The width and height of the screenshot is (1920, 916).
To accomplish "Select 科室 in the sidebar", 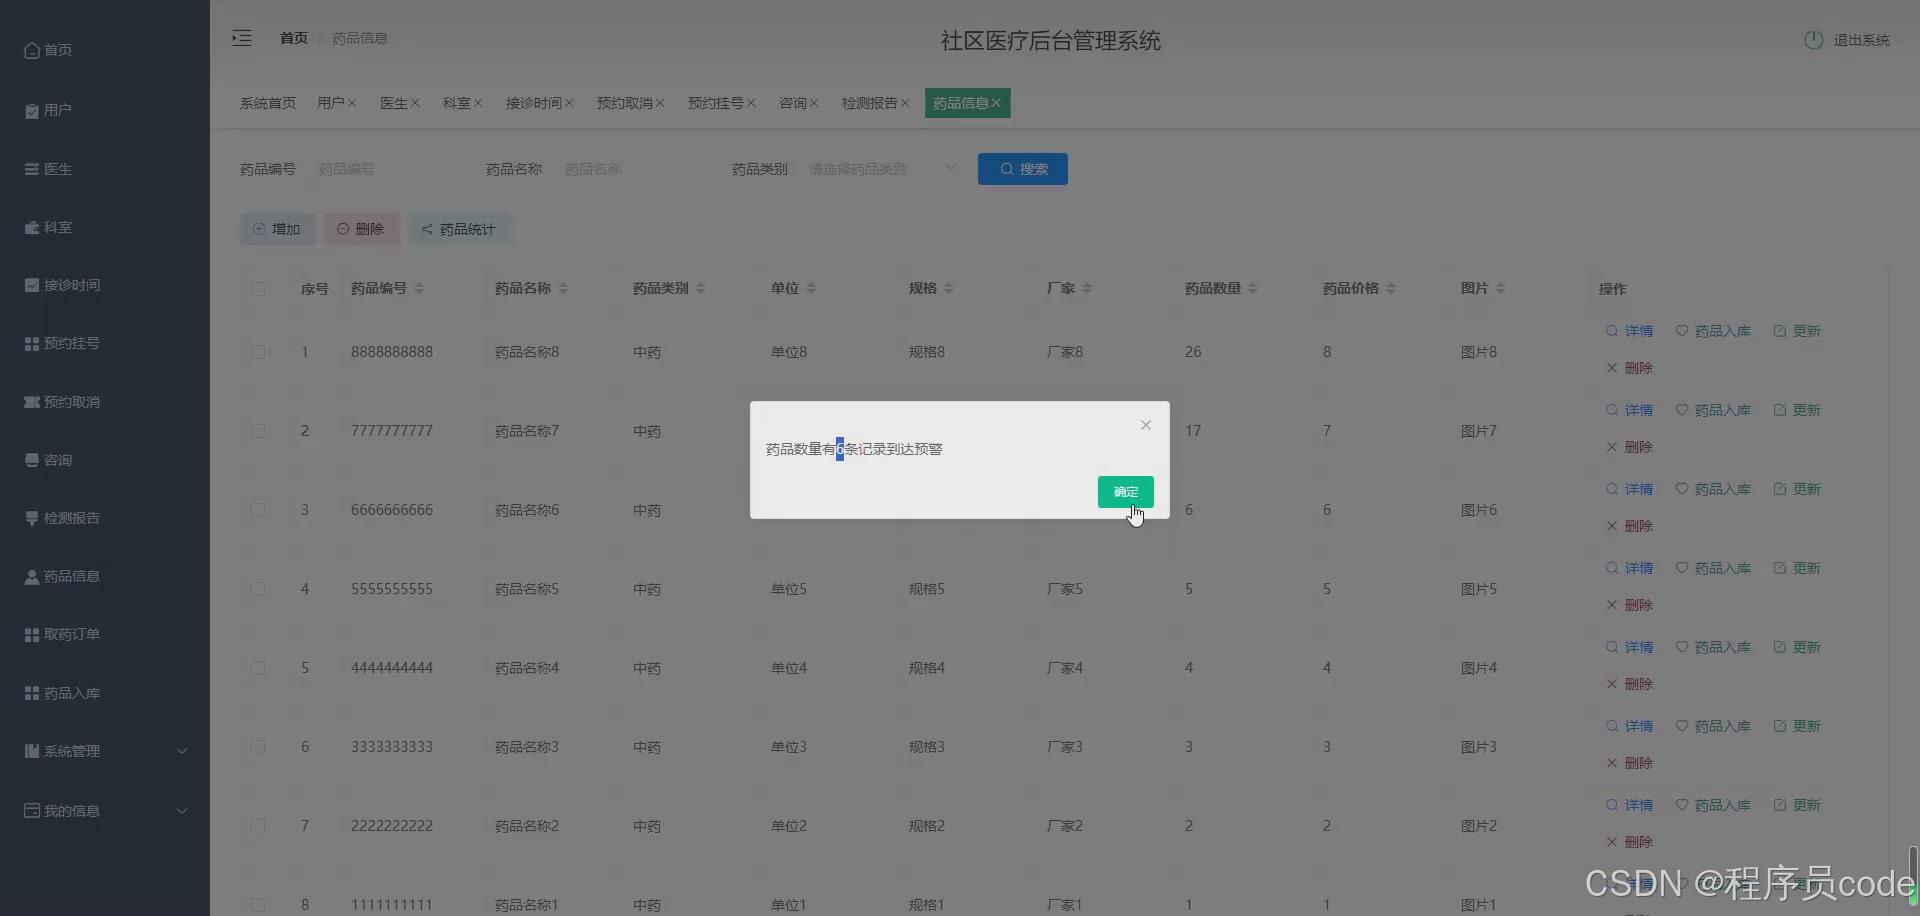I will (x=58, y=227).
